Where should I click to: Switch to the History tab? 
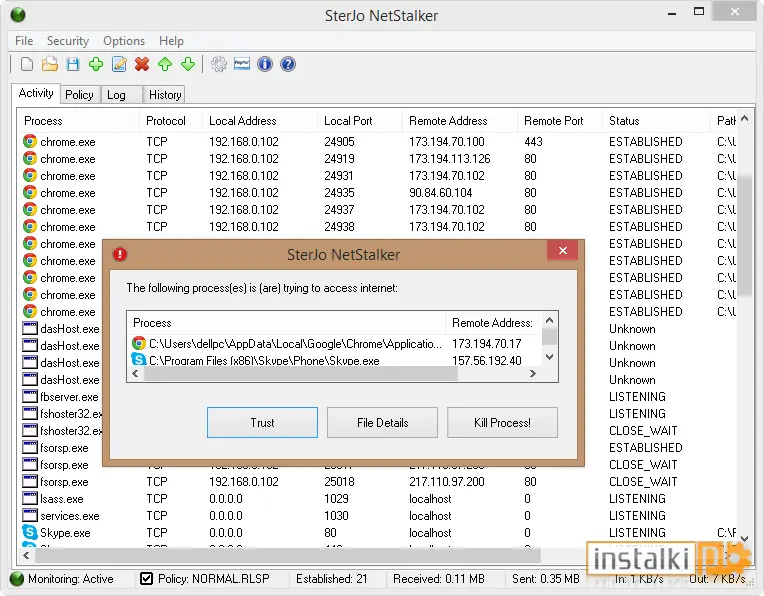[165, 95]
